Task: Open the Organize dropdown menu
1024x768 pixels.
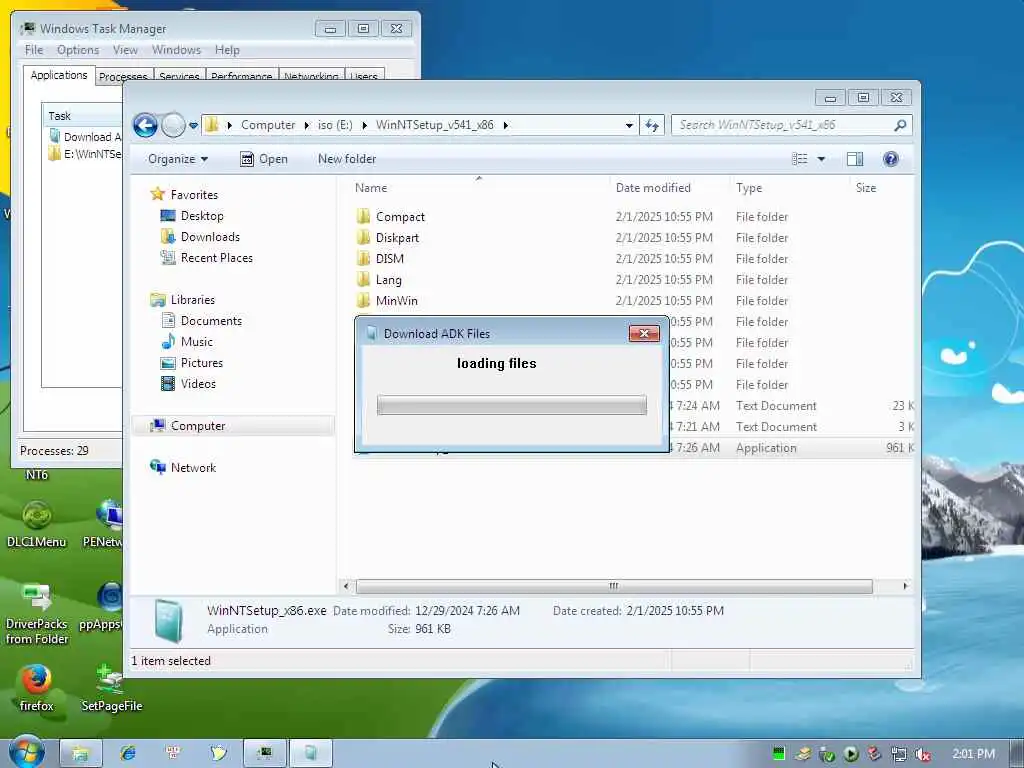Action: pyautogui.click(x=178, y=159)
